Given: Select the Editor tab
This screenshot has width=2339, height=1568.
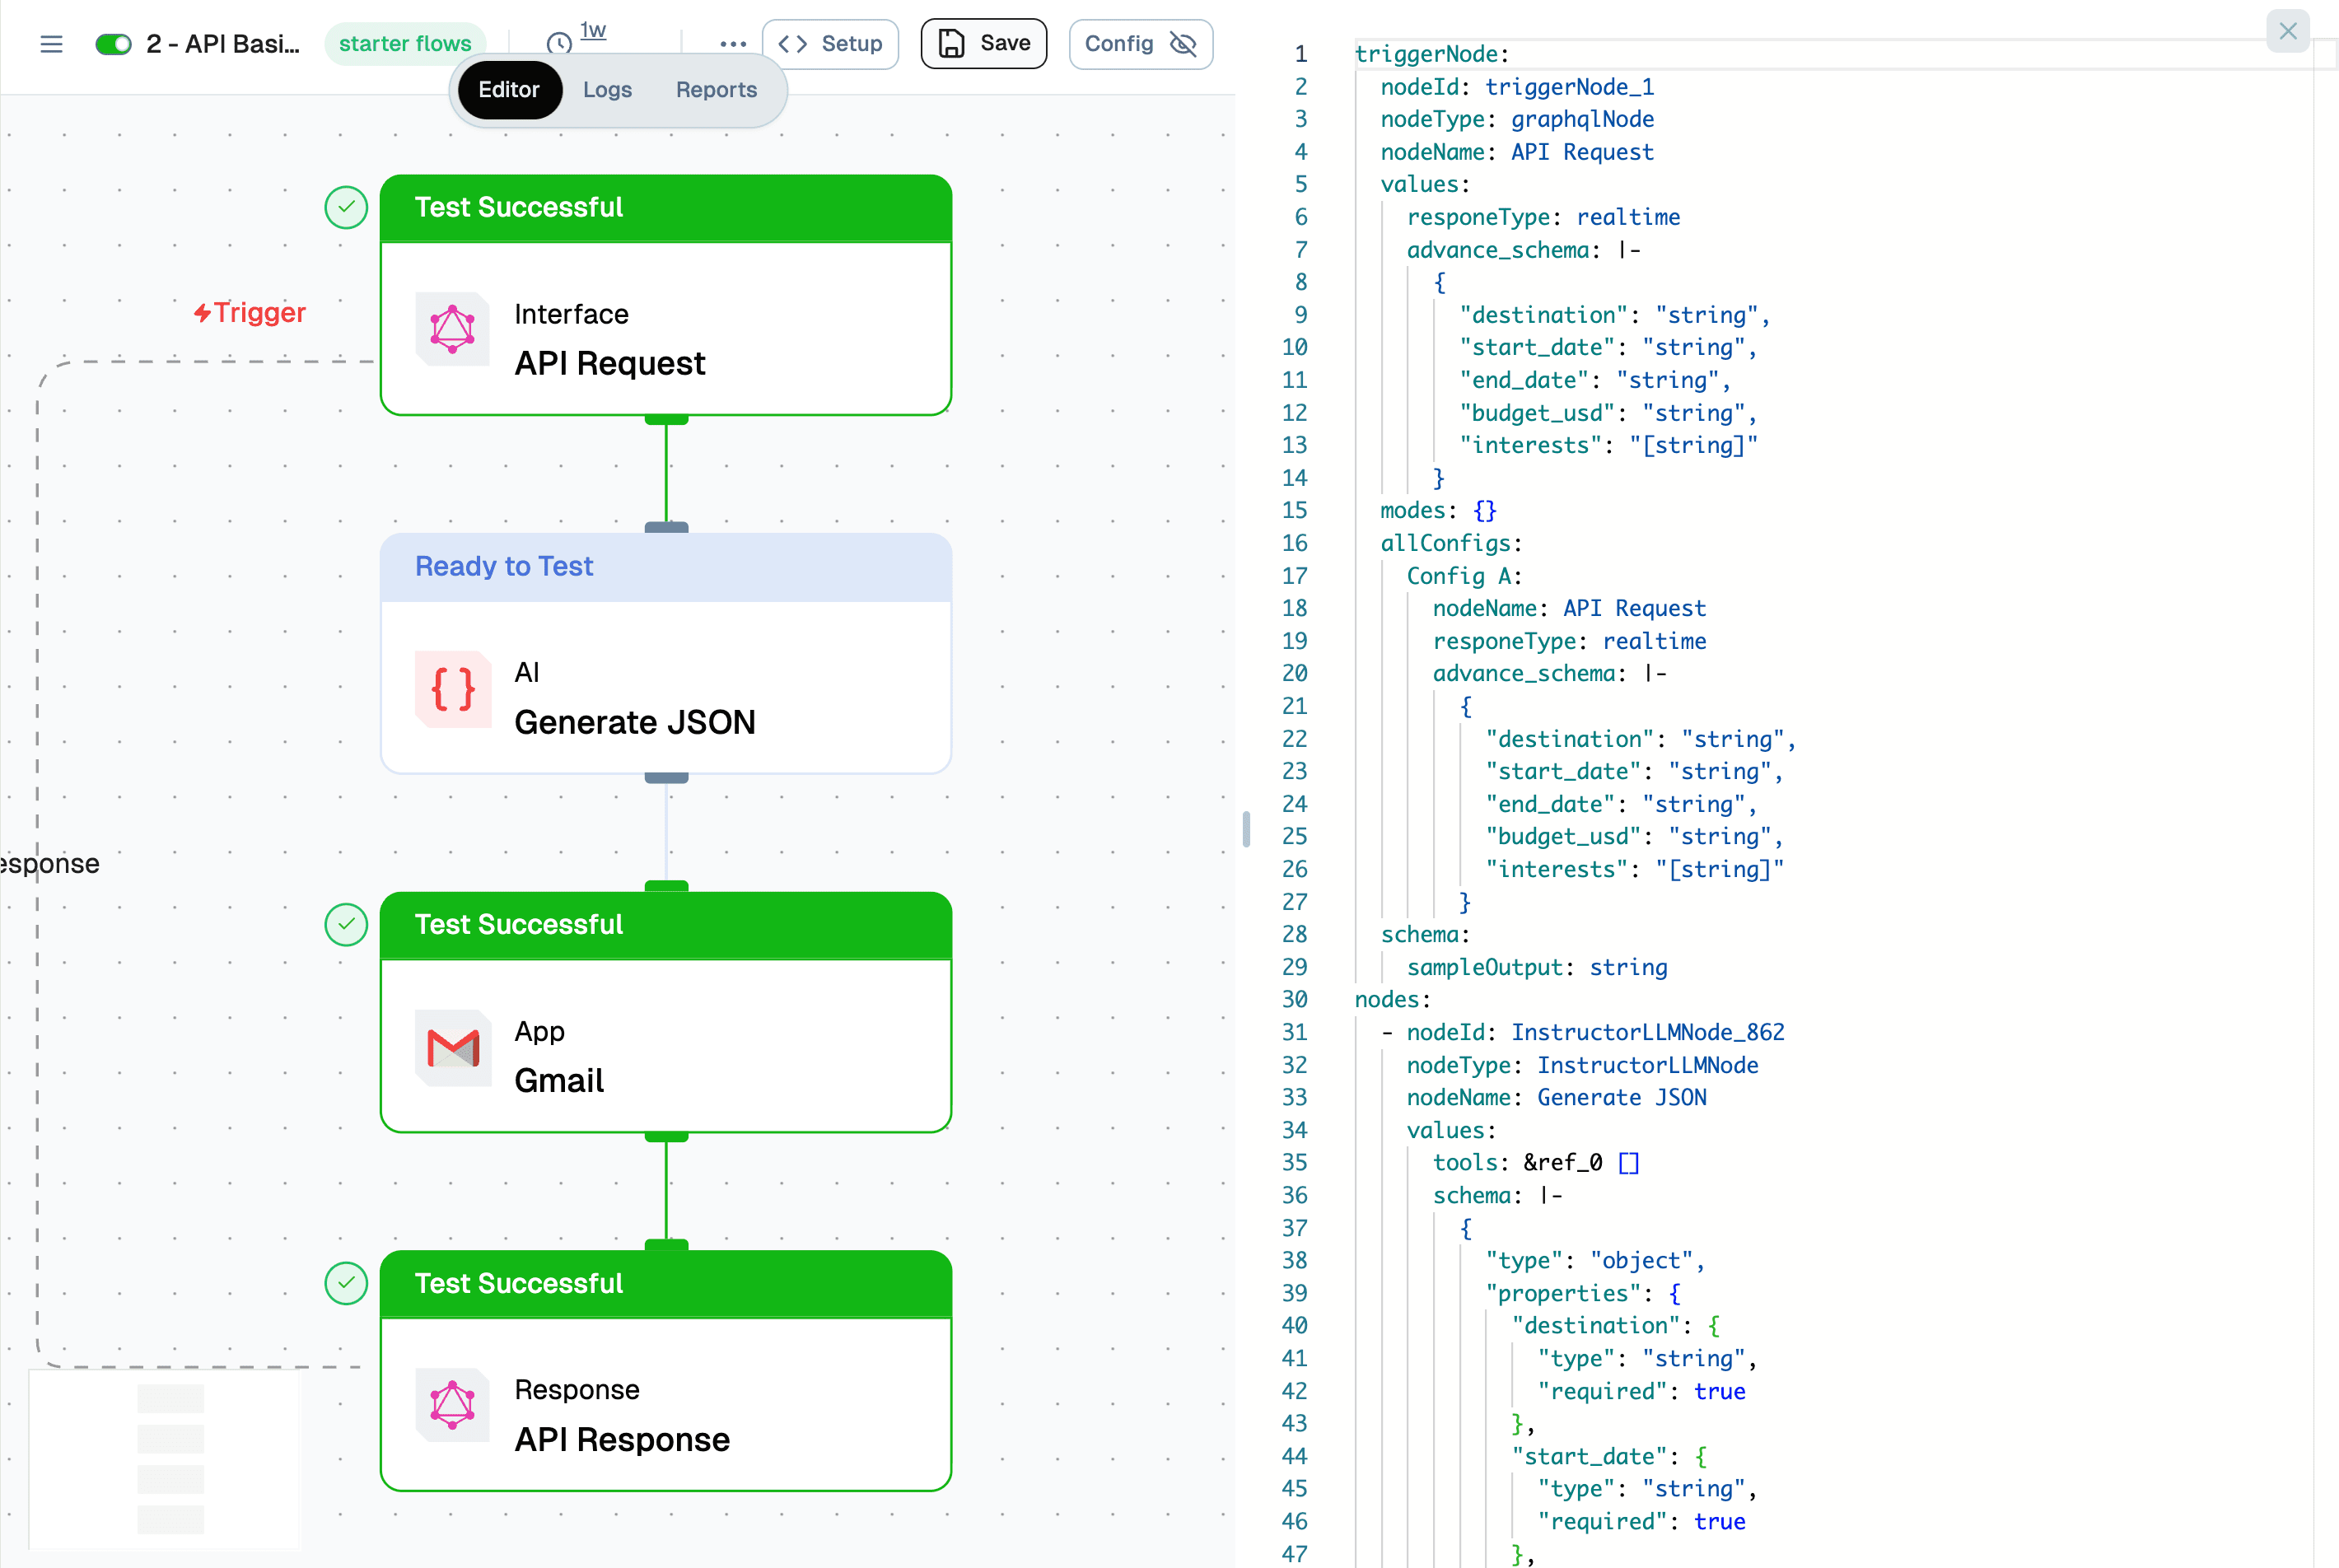Looking at the screenshot, I should (x=509, y=90).
